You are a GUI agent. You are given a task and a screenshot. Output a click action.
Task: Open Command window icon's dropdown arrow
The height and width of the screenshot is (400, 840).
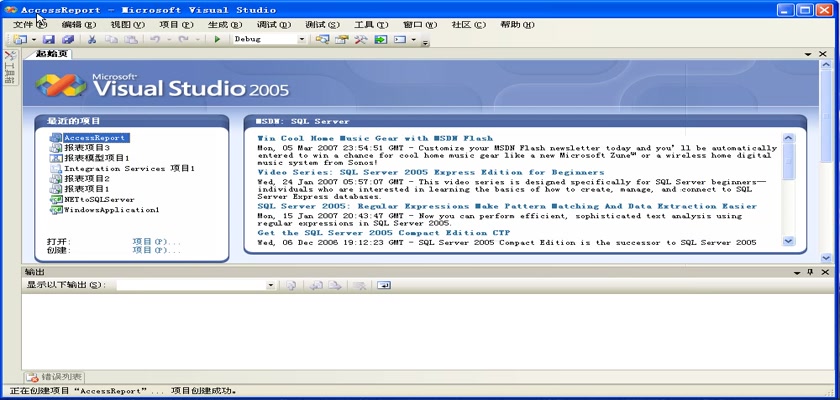click(414, 40)
